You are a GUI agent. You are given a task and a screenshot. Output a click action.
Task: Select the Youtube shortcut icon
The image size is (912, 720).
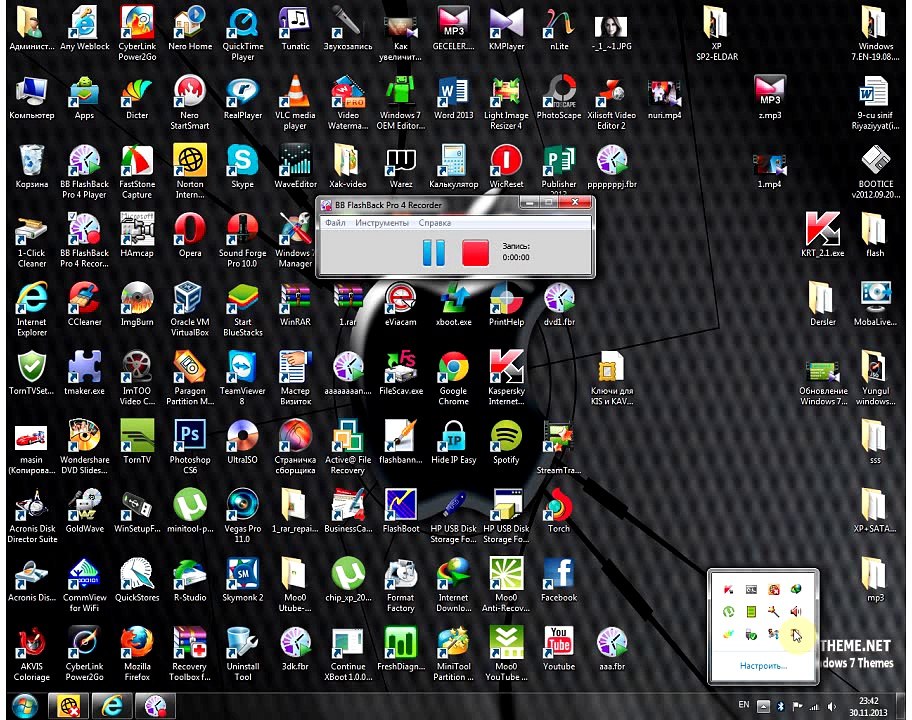click(x=558, y=648)
